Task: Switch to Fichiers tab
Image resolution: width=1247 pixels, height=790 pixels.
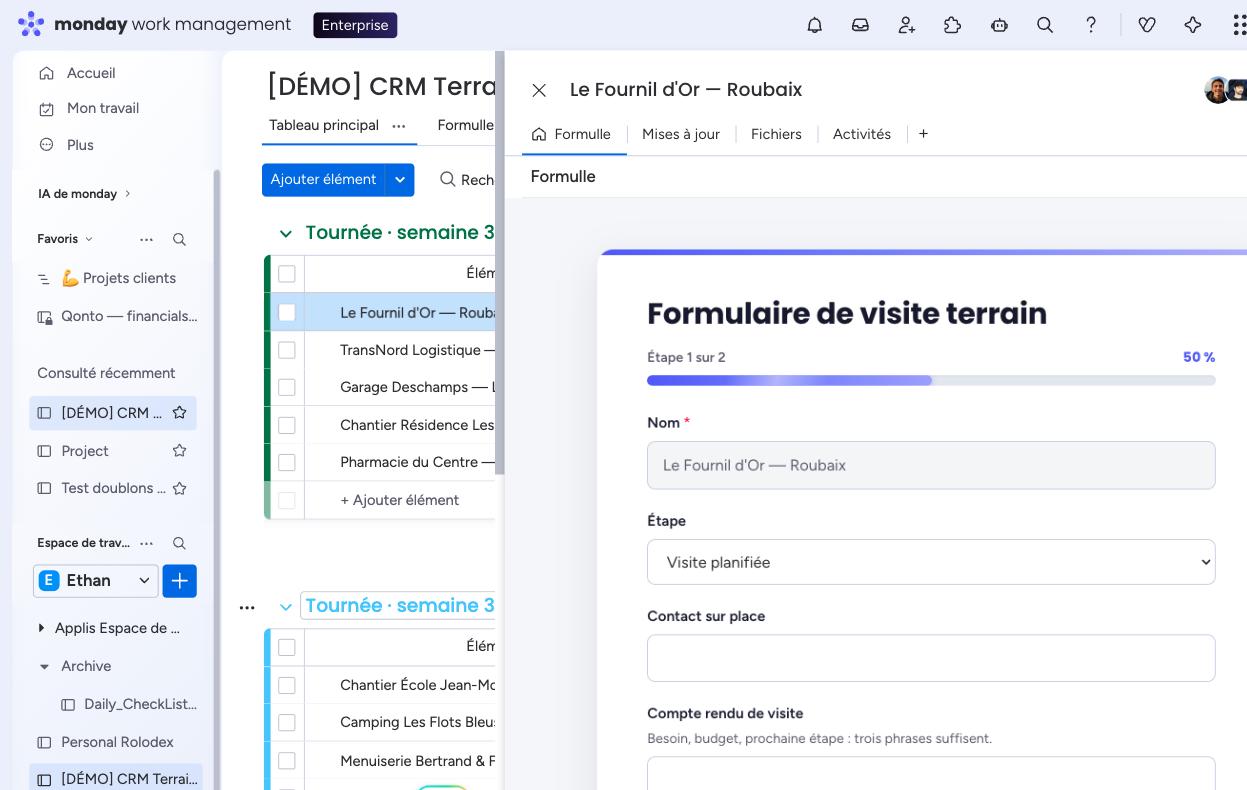Action: coord(776,134)
